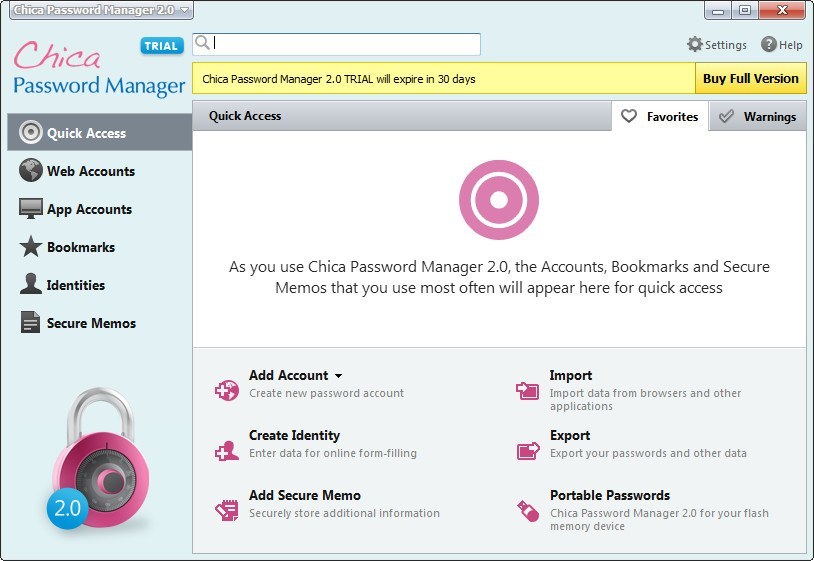Click the Import arrow icon

coord(527,390)
